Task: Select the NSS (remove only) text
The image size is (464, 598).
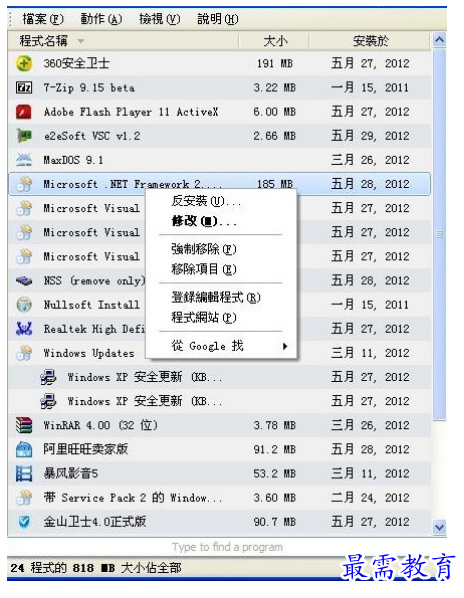Action: pos(95,281)
